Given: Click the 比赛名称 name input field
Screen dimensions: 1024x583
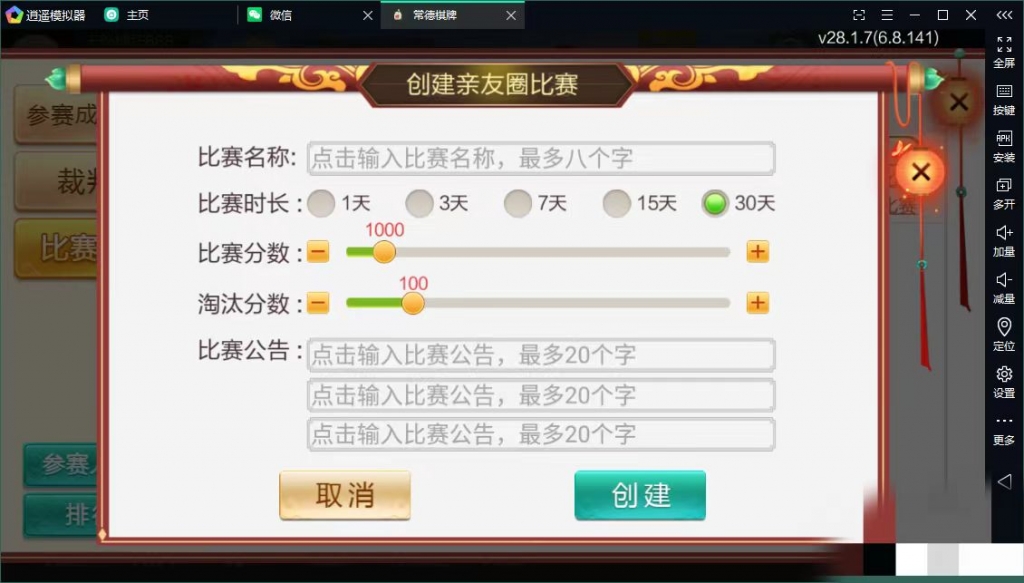Looking at the screenshot, I should click(541, 159).
